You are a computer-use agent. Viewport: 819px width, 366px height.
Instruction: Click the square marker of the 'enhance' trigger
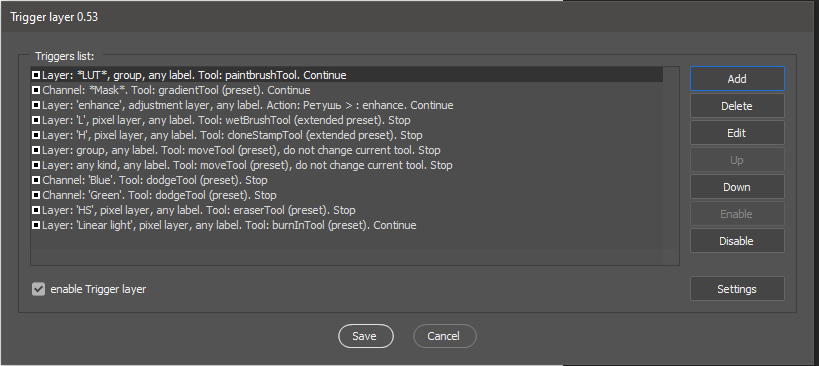[x=36, y=105]
